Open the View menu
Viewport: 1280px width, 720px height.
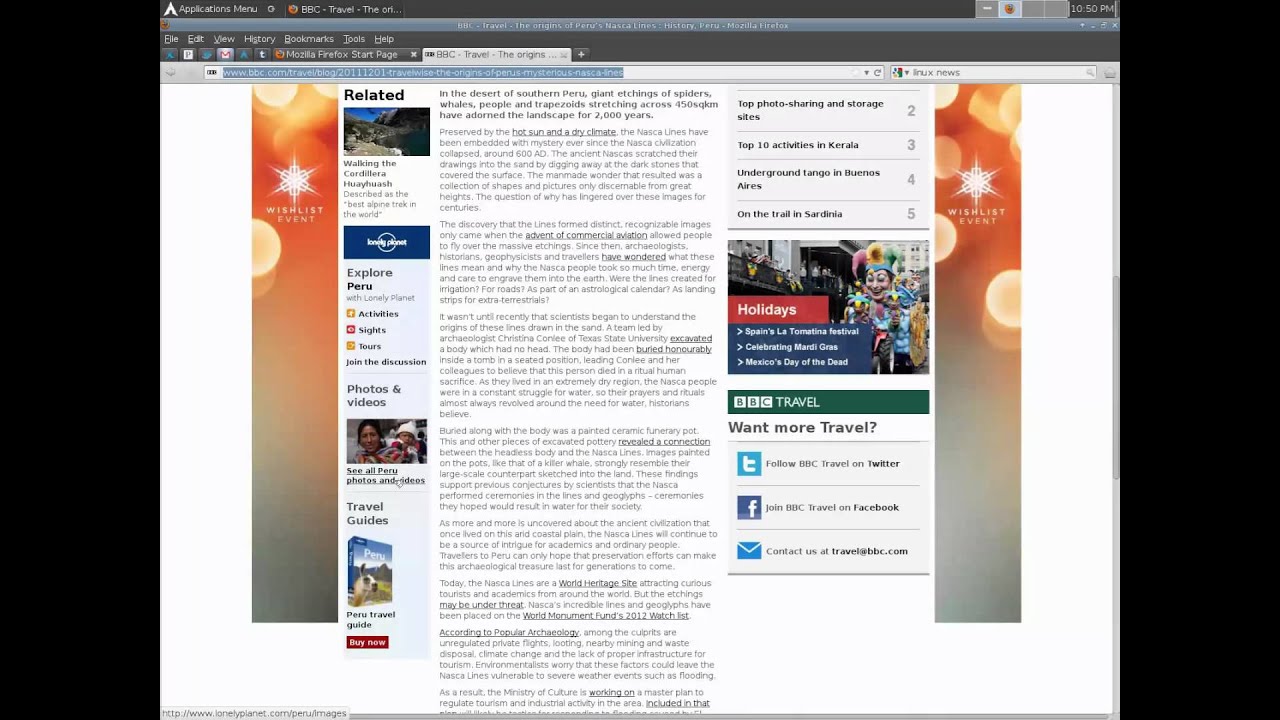(x=224, y=39)
